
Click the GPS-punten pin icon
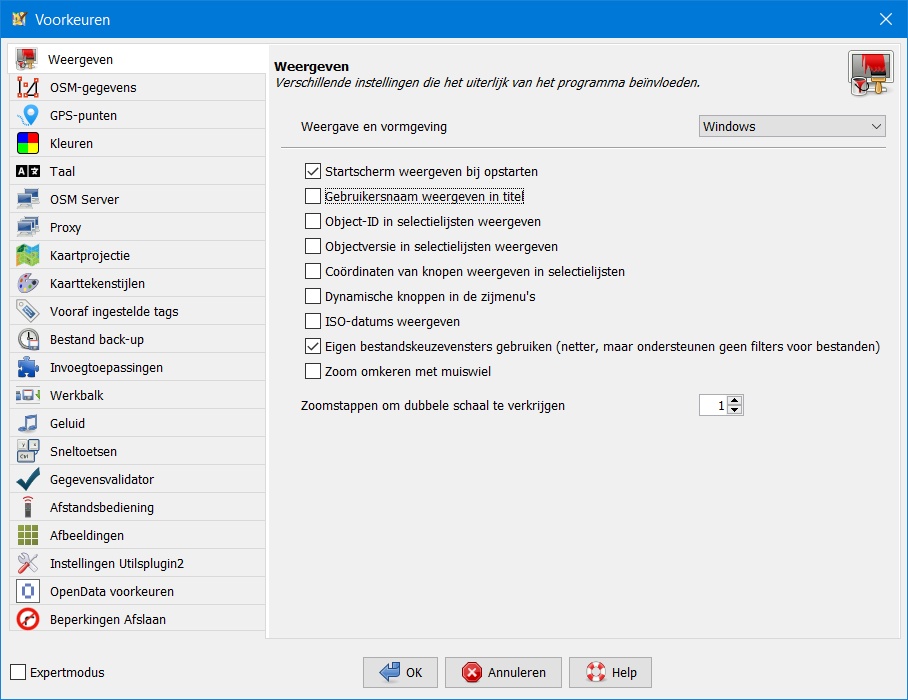click(28, 115)
